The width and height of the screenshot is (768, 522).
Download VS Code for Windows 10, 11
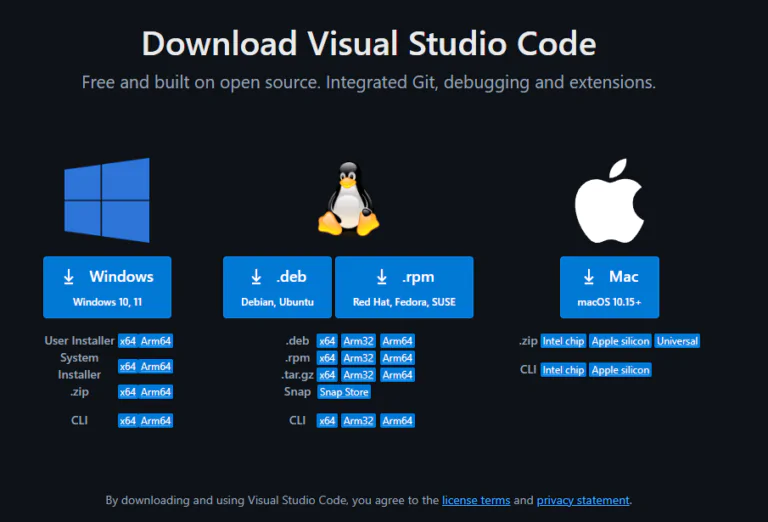coord(107,287)
